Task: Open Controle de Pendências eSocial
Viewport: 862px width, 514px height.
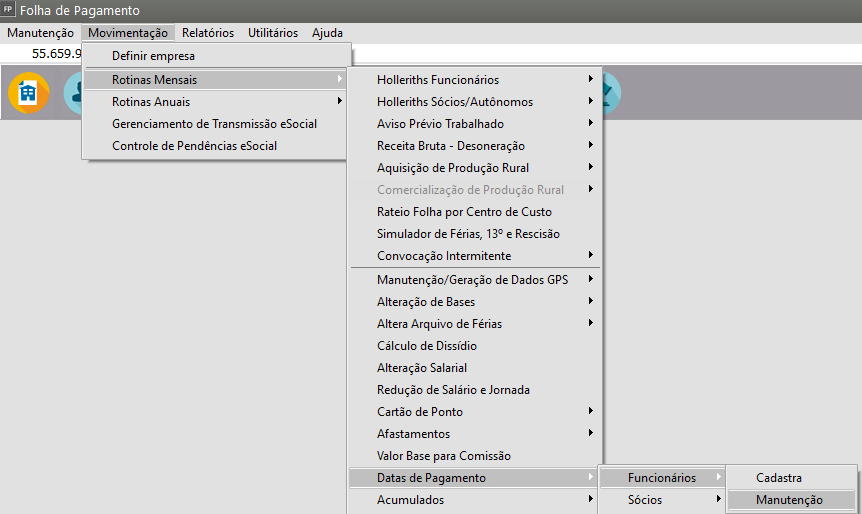Action: tap(194, 146)
